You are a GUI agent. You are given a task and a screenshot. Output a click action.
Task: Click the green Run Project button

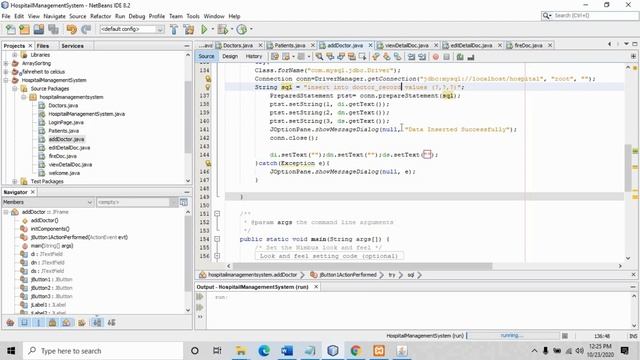pyautogui.click(x=204, y=29)
